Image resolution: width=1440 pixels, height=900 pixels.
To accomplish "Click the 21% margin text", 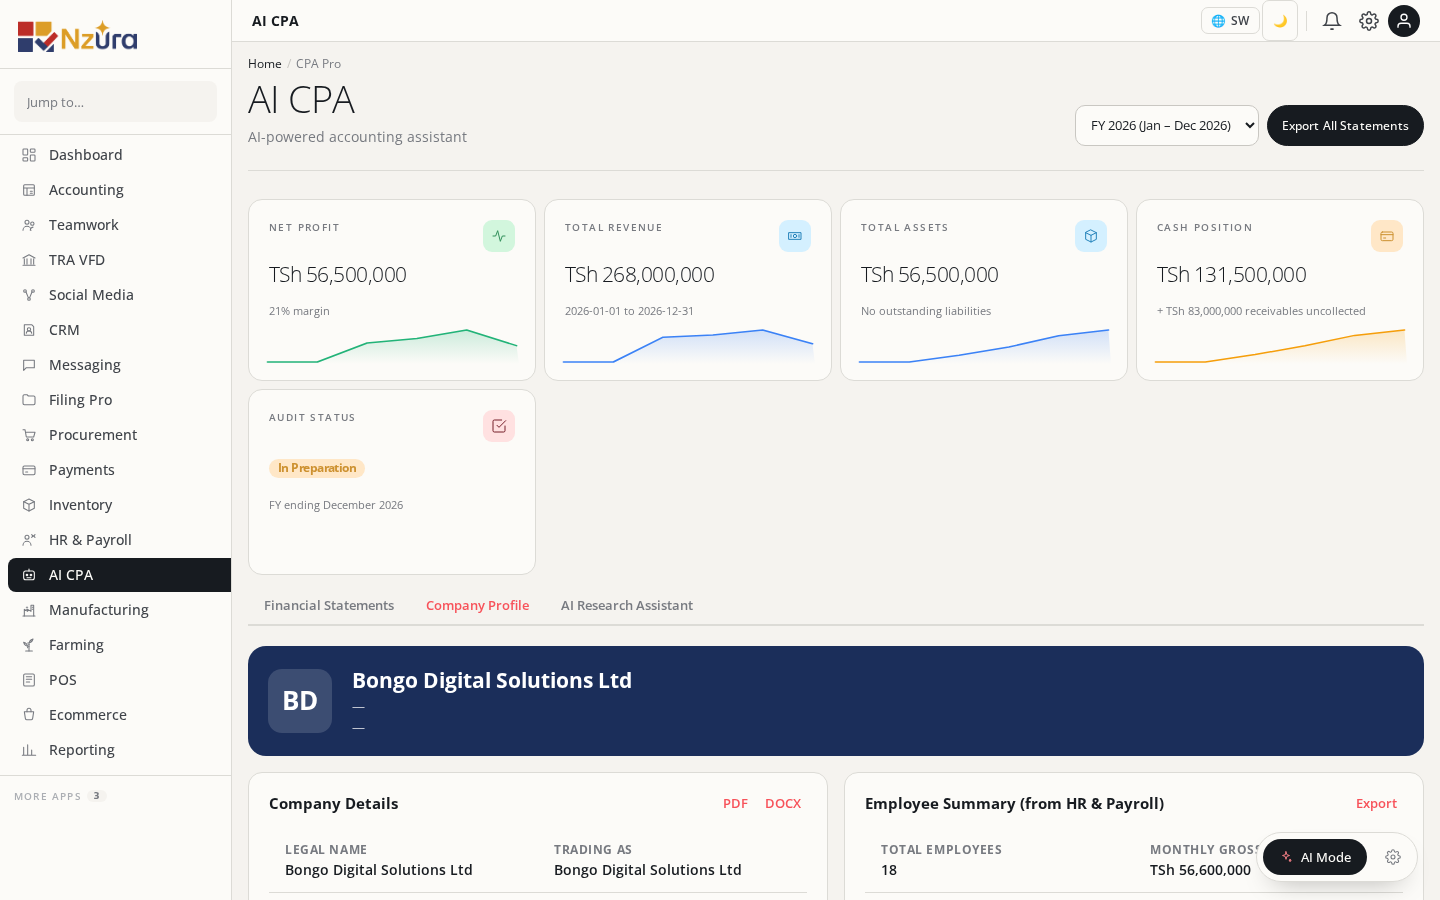I will [299, 311].
